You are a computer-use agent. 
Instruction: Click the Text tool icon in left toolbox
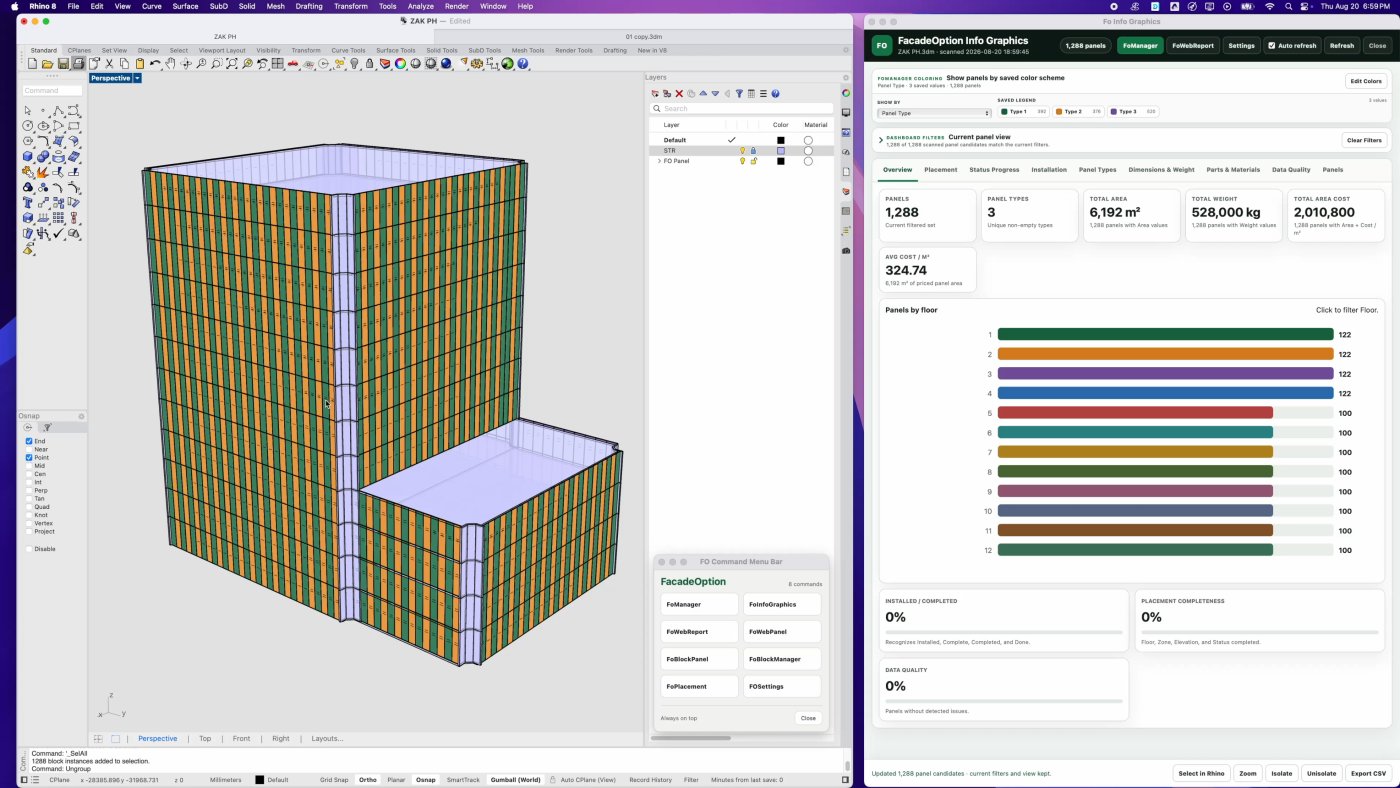click(27, 202)
